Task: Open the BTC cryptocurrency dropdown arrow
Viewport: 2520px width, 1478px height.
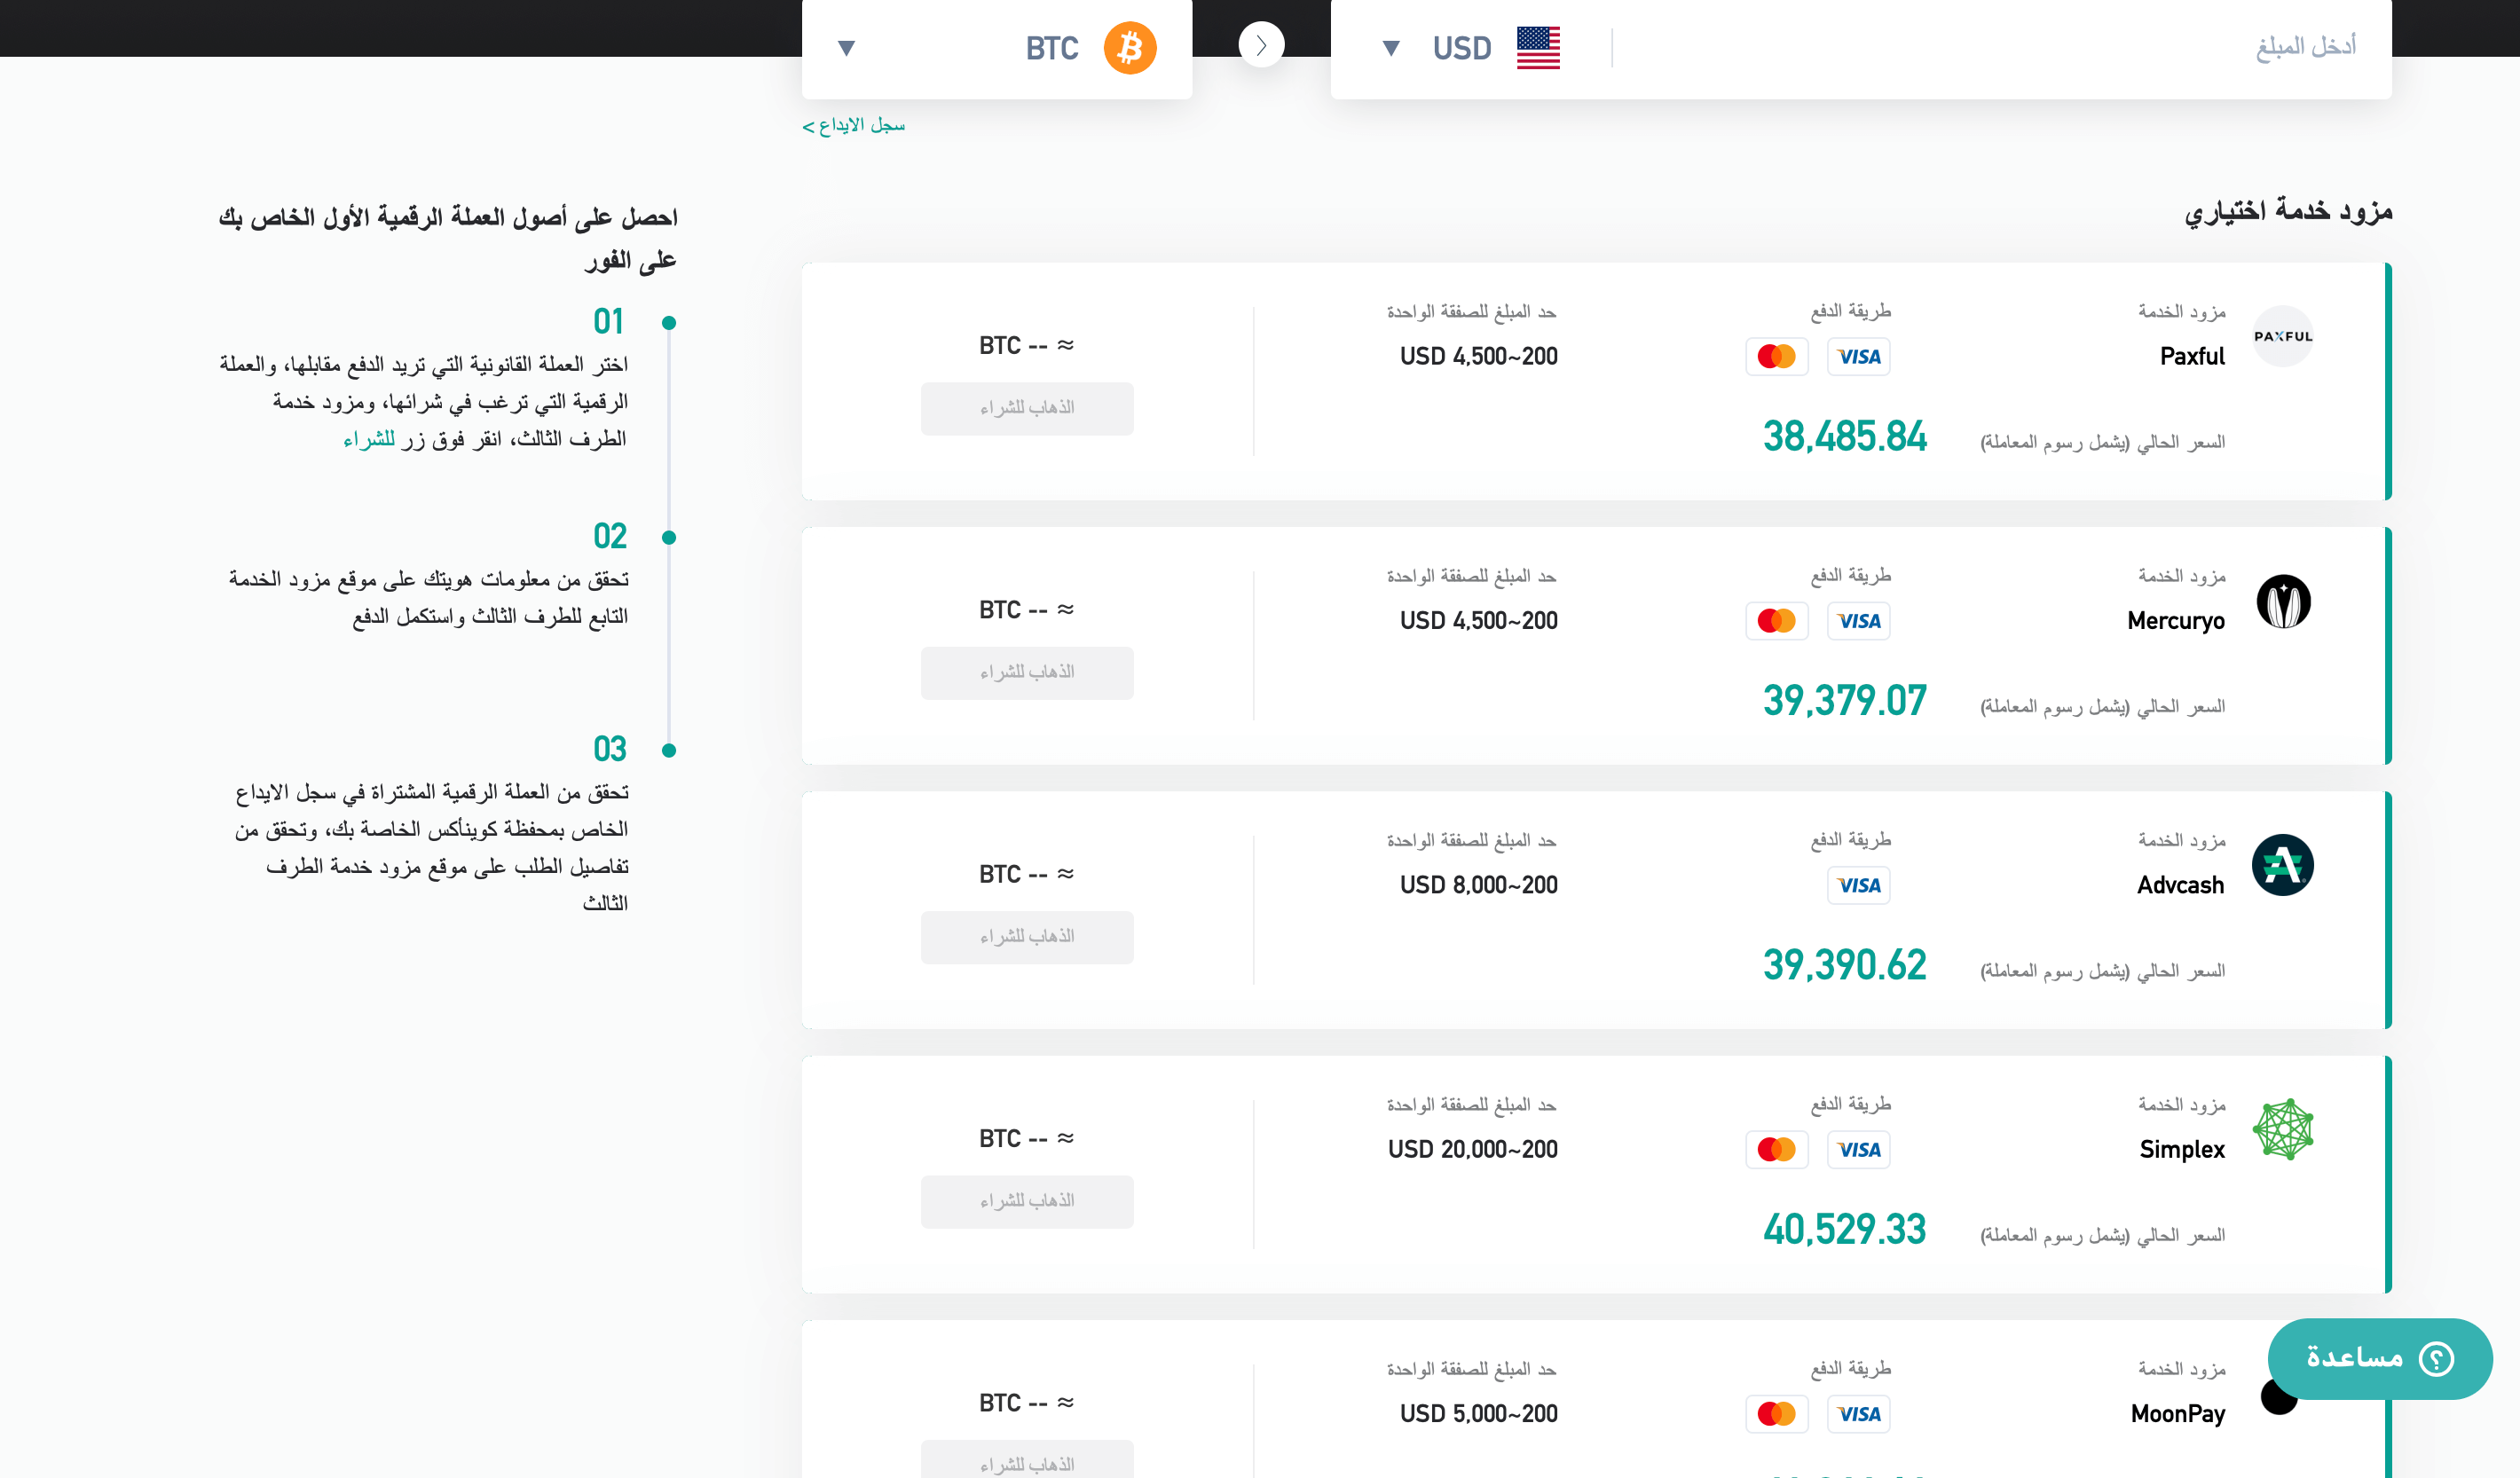Action: point(846,48)
